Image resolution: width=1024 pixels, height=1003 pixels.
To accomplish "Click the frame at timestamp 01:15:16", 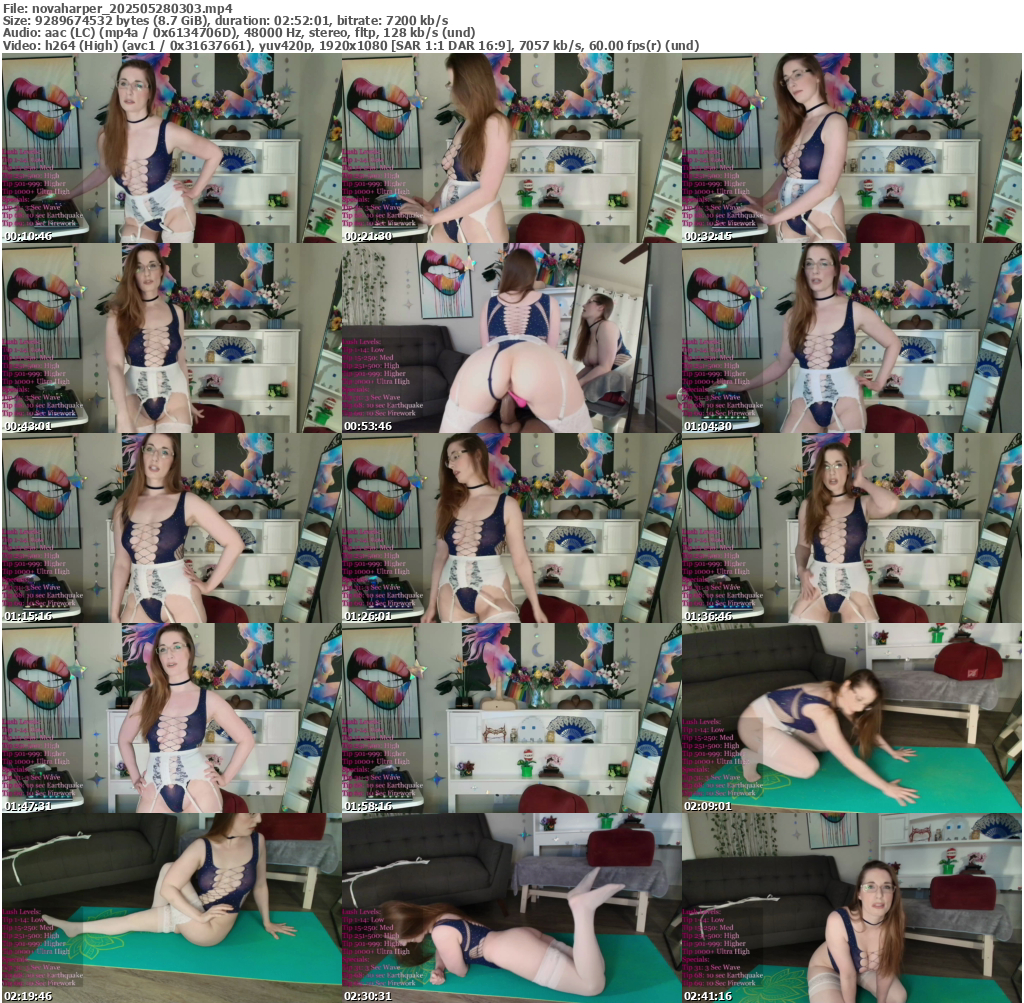I will (171, 528).
